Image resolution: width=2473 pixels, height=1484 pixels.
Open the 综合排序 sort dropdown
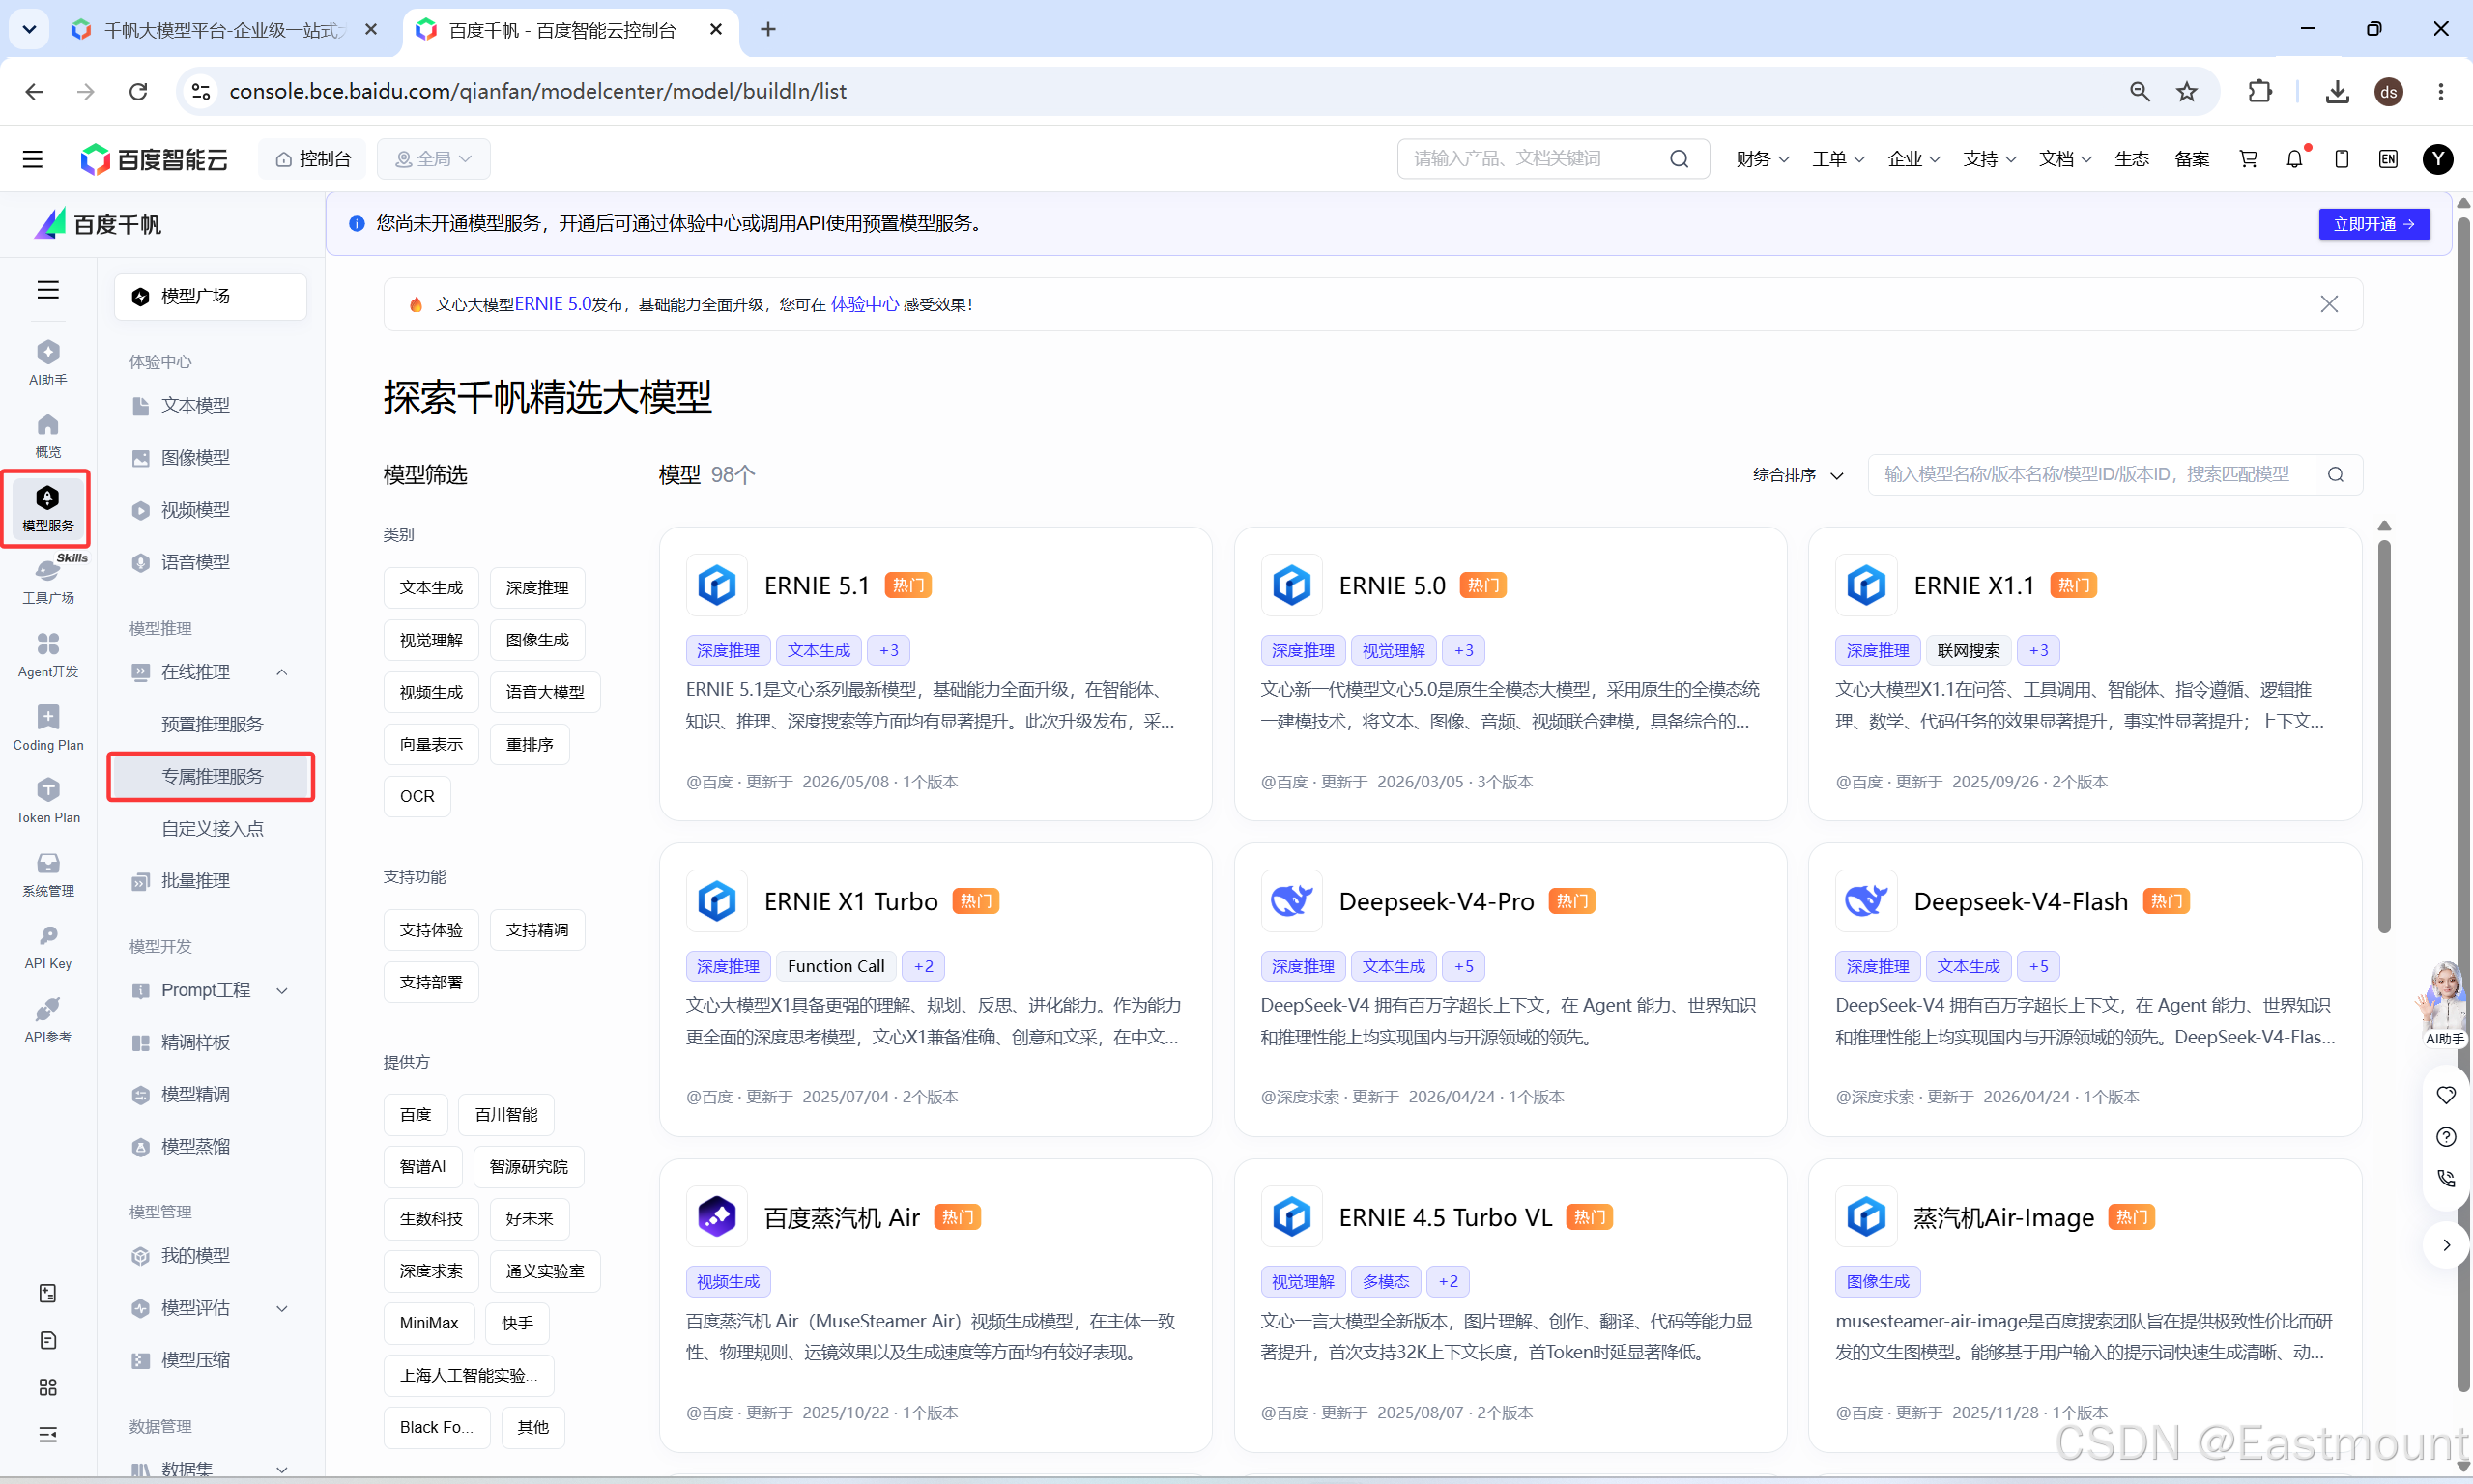[x=1797, y=475]
